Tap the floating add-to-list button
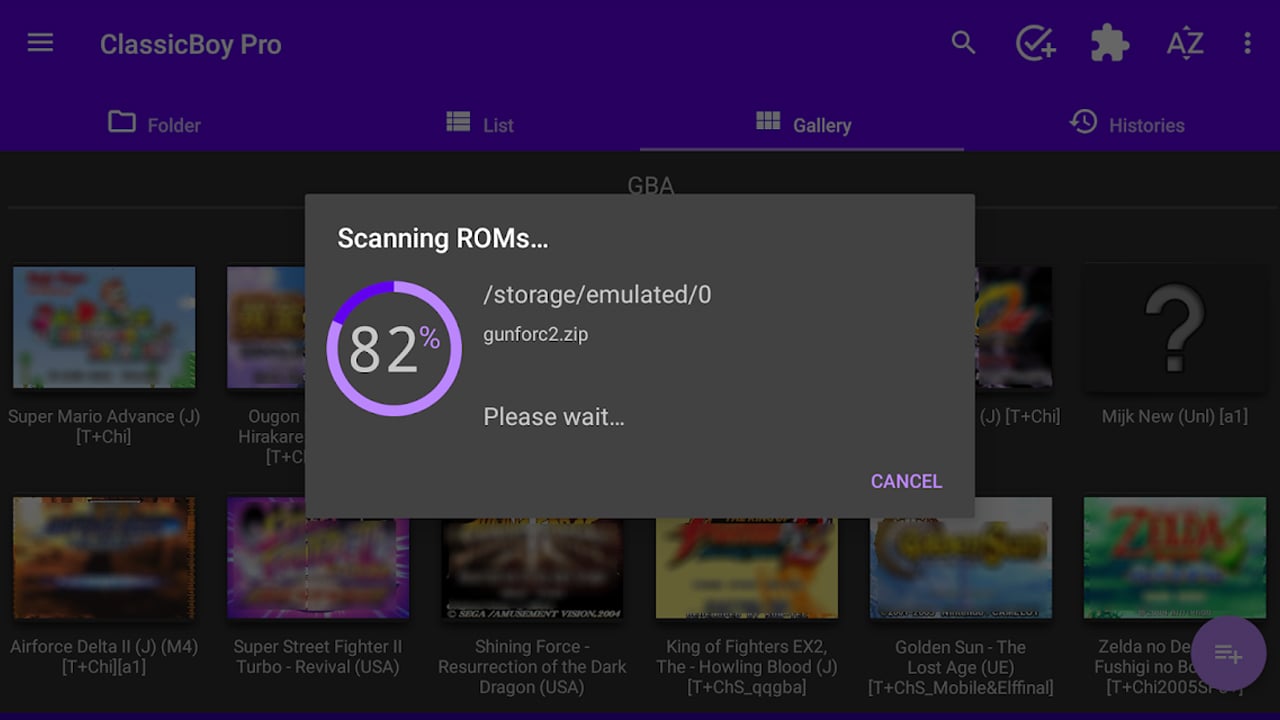Image resolution: width=1280 pixels, height=720 pixels. click(x=1228, y=655)
